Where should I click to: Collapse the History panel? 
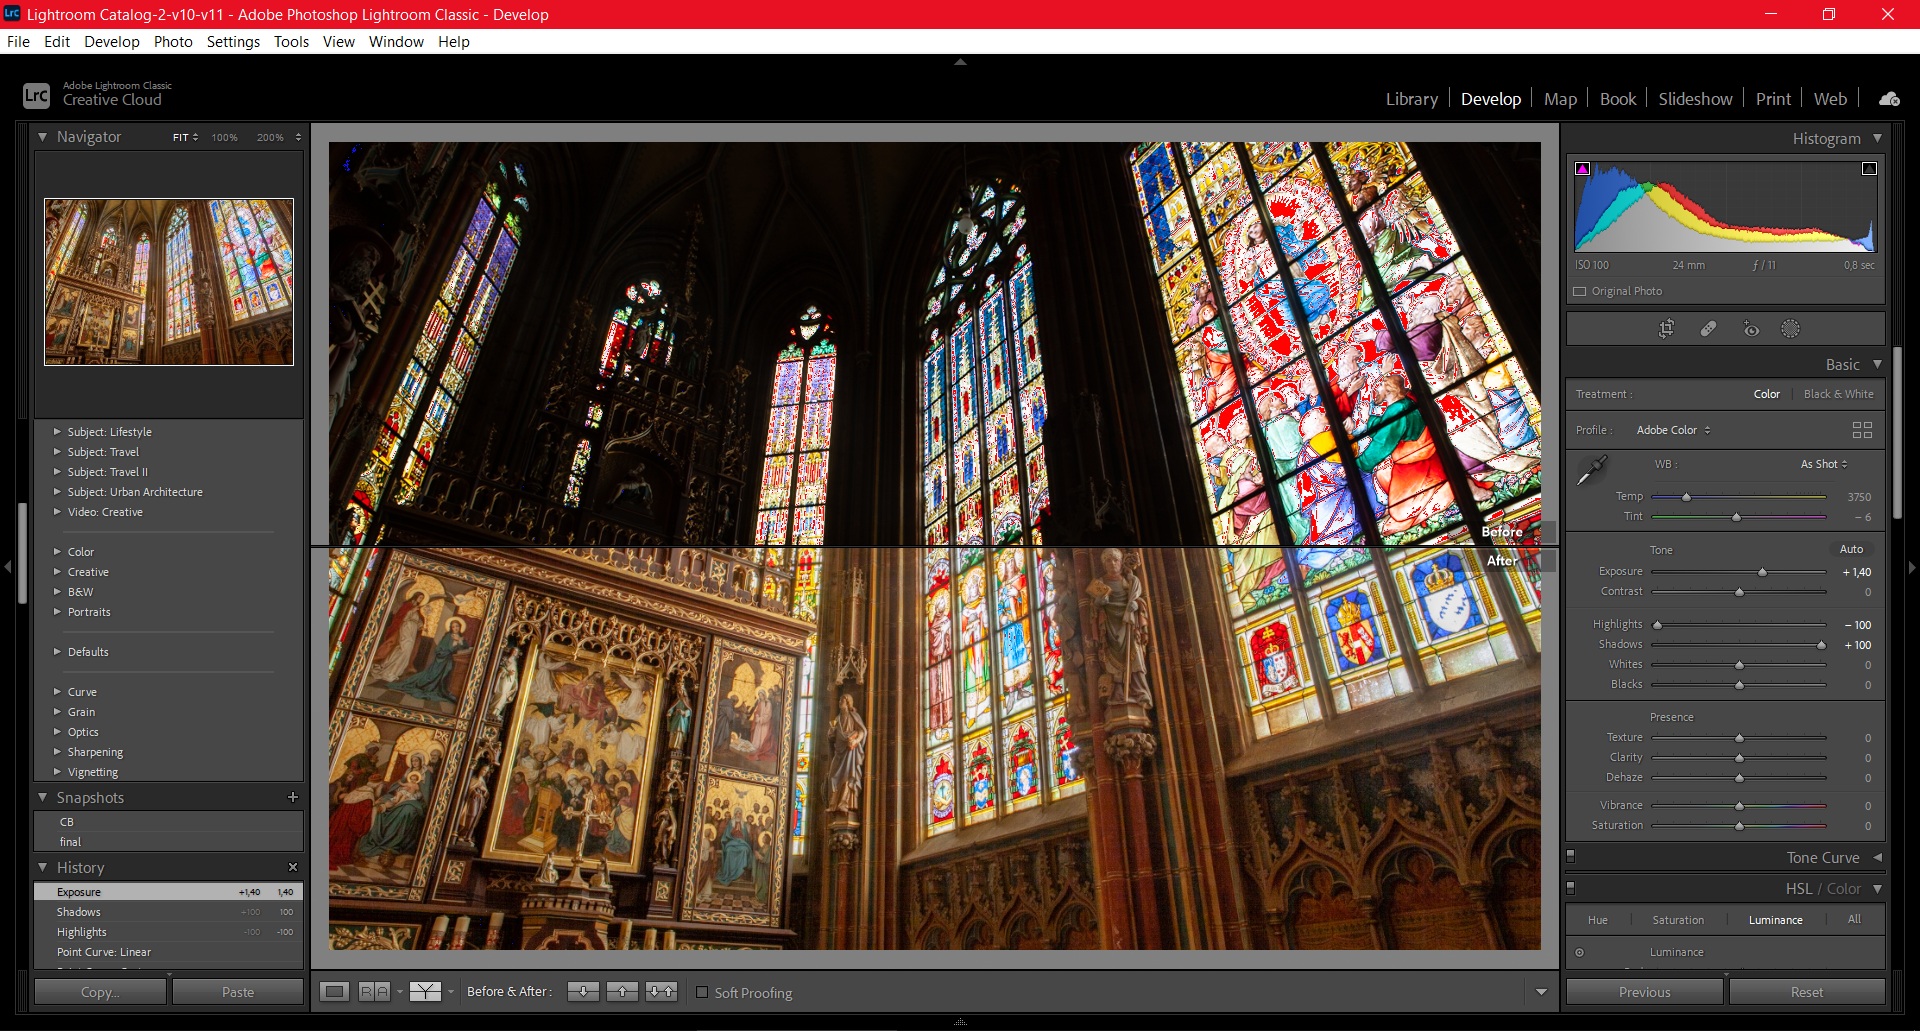point(43,867)
